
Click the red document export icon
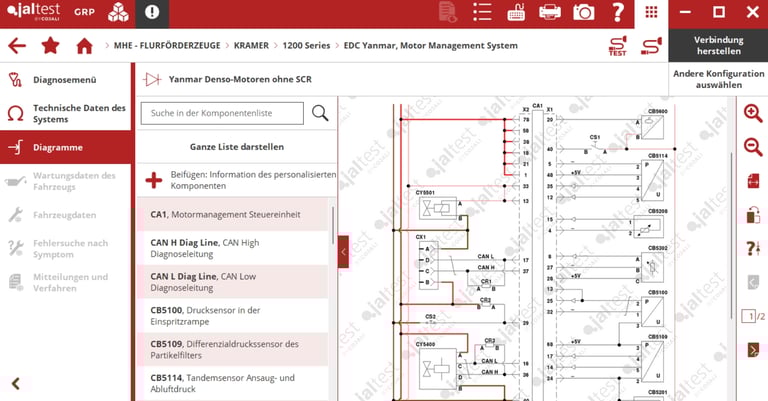coord(753,181)
